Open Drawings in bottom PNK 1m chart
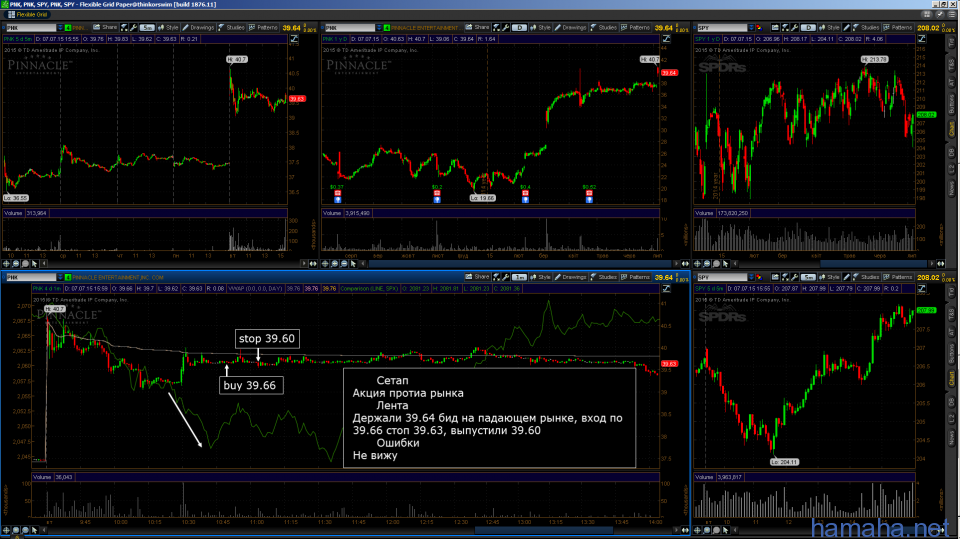The width and height of the screenshot is (960, 539). [570, 277]
